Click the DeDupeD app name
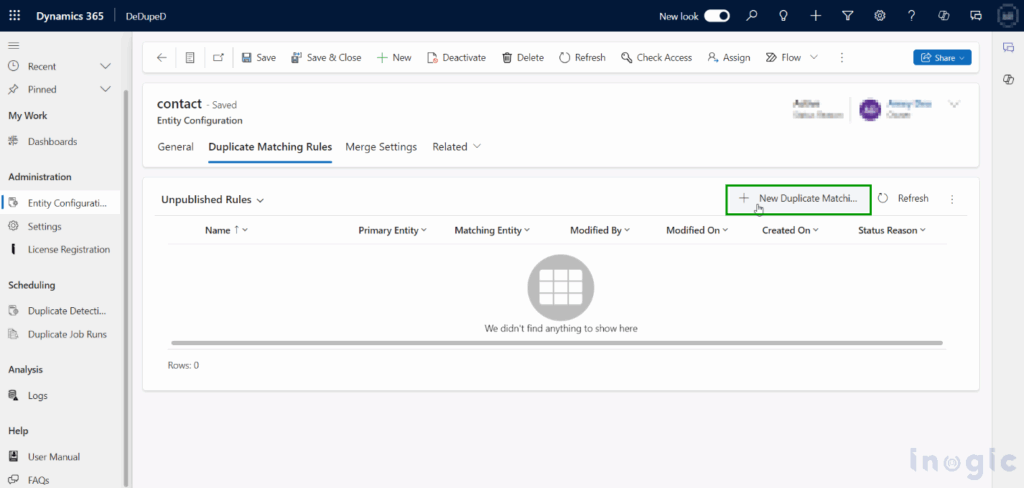This screenshot has width=1024, height=488. pos(146,16)
